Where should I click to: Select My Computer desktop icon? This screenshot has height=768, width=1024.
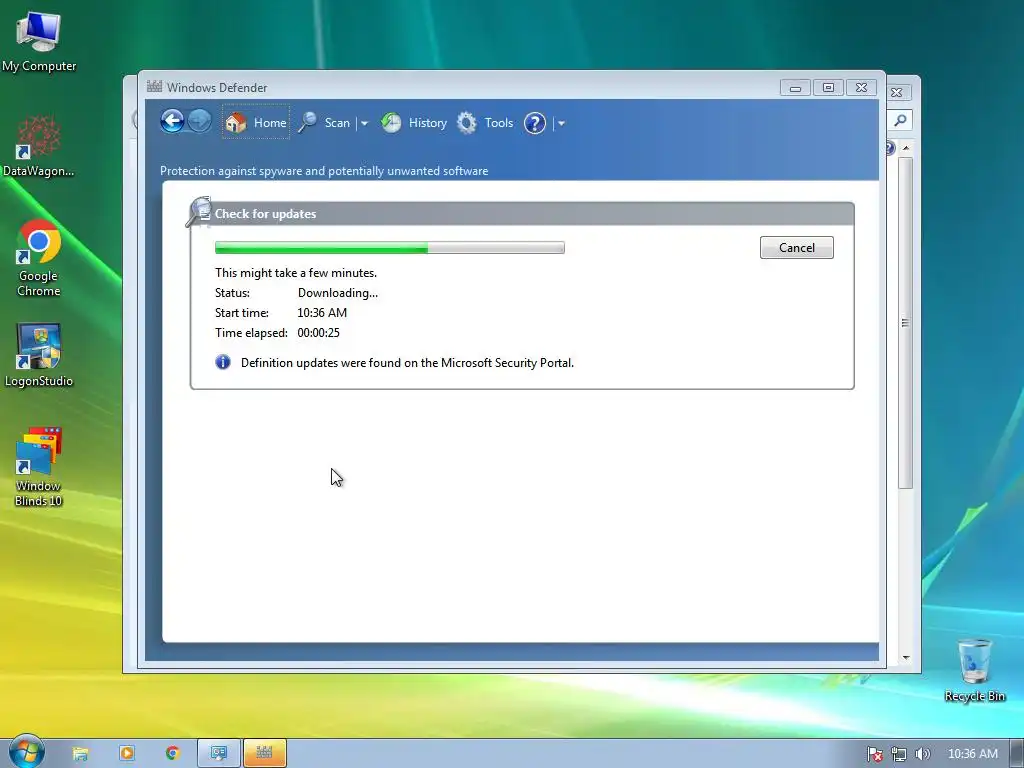click(x=39, y=42)
